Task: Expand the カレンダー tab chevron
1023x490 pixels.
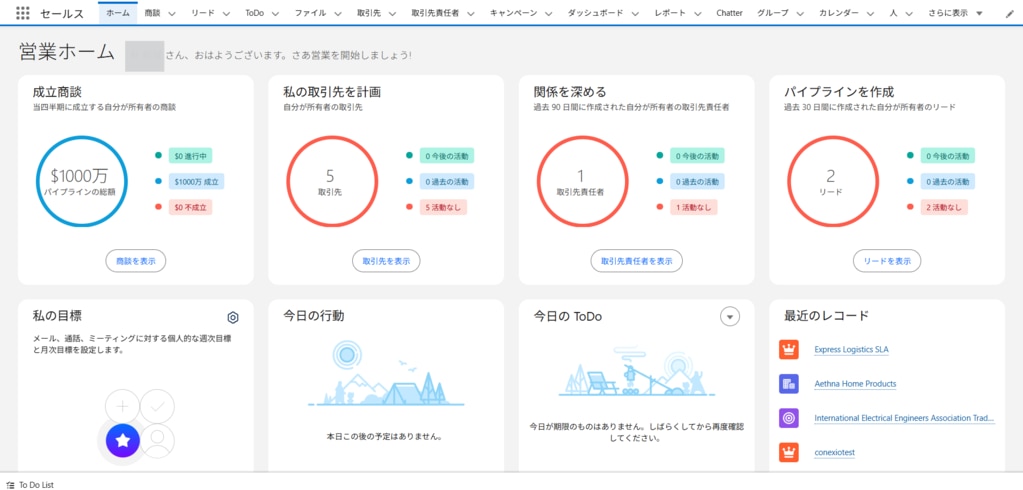Action: 871,14
